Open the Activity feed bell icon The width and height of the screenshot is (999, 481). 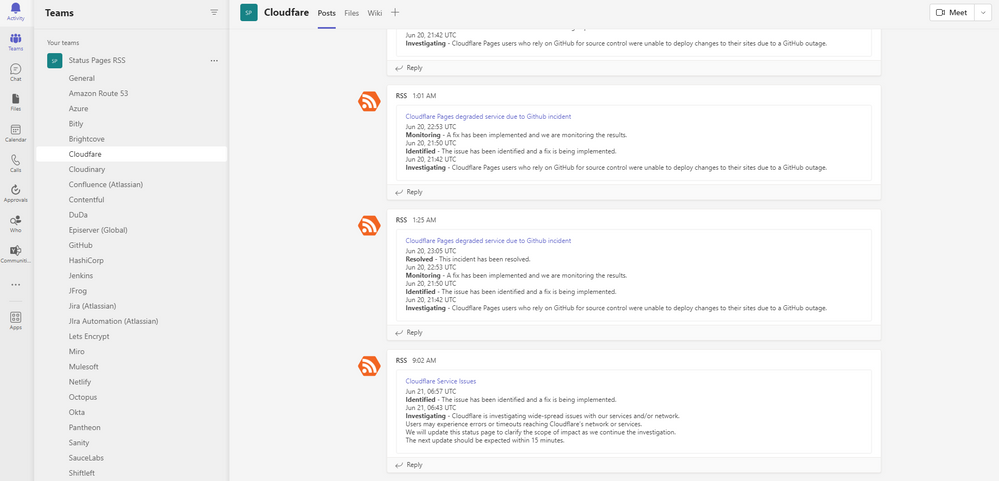tap(16, 8)
